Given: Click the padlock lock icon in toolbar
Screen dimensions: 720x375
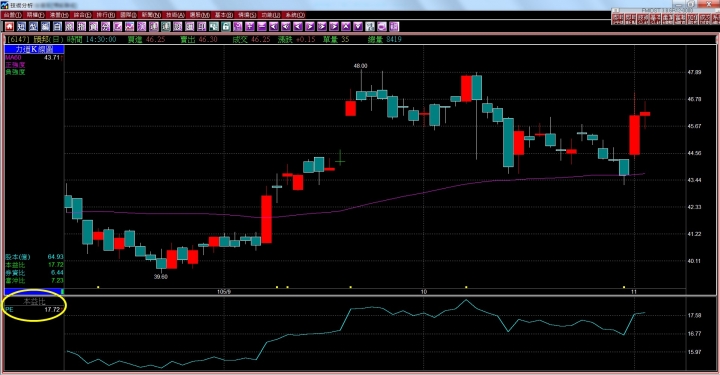Looking at the screenshot, I should (226, 26).
